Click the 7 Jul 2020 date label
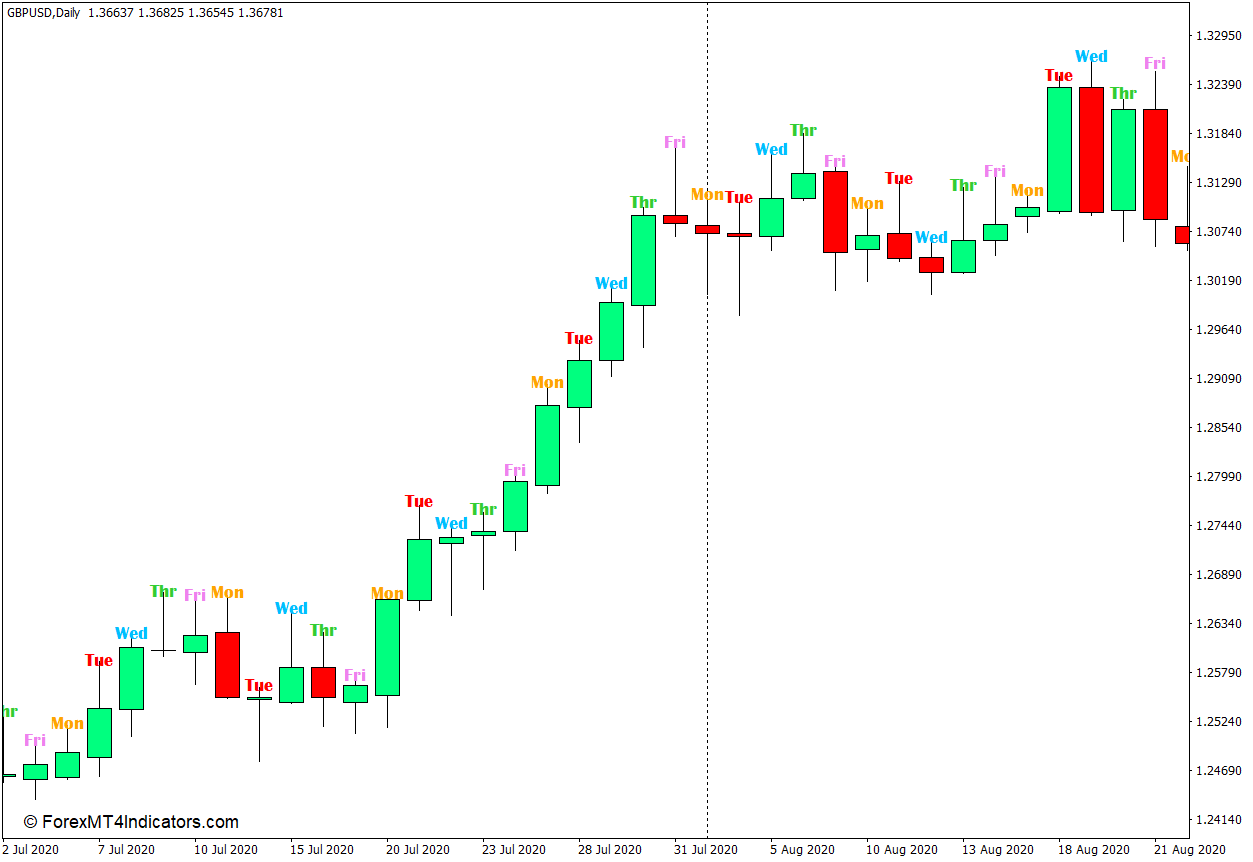Screen dimensions: 1253x862 click(125, 850)
